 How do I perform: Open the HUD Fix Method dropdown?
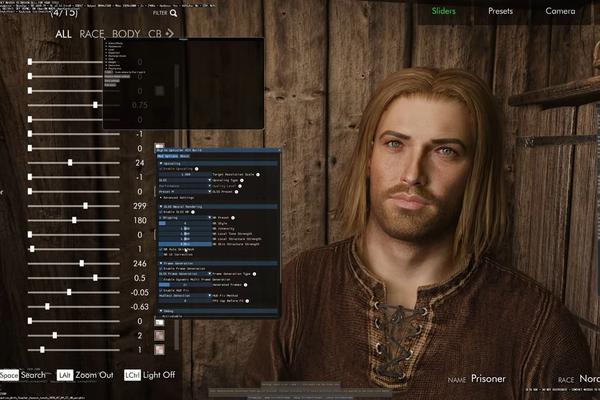[x=185, y=296]
